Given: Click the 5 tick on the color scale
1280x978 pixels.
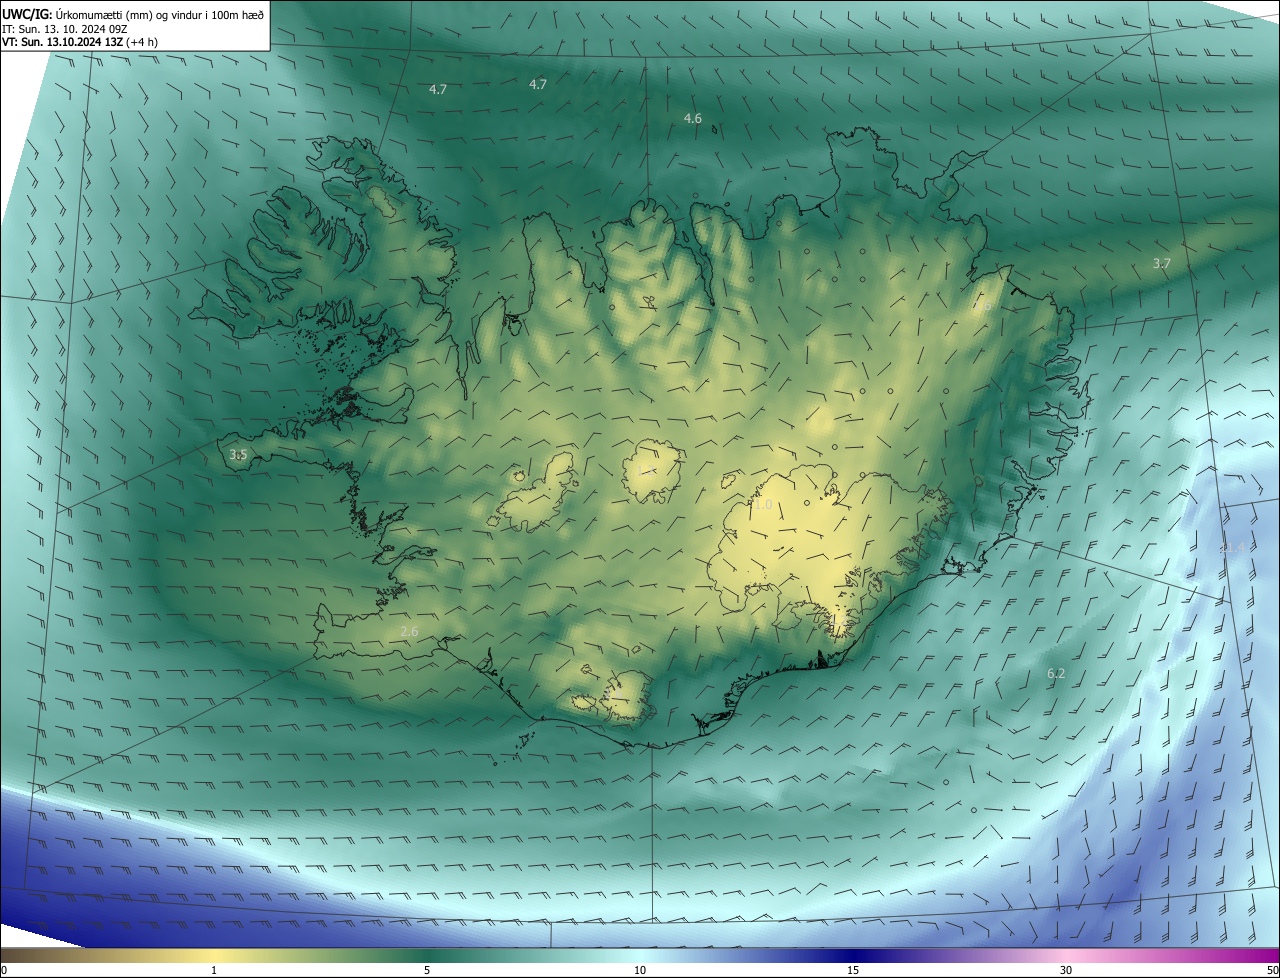Looking at the screenshot, I should click(427, 970).
